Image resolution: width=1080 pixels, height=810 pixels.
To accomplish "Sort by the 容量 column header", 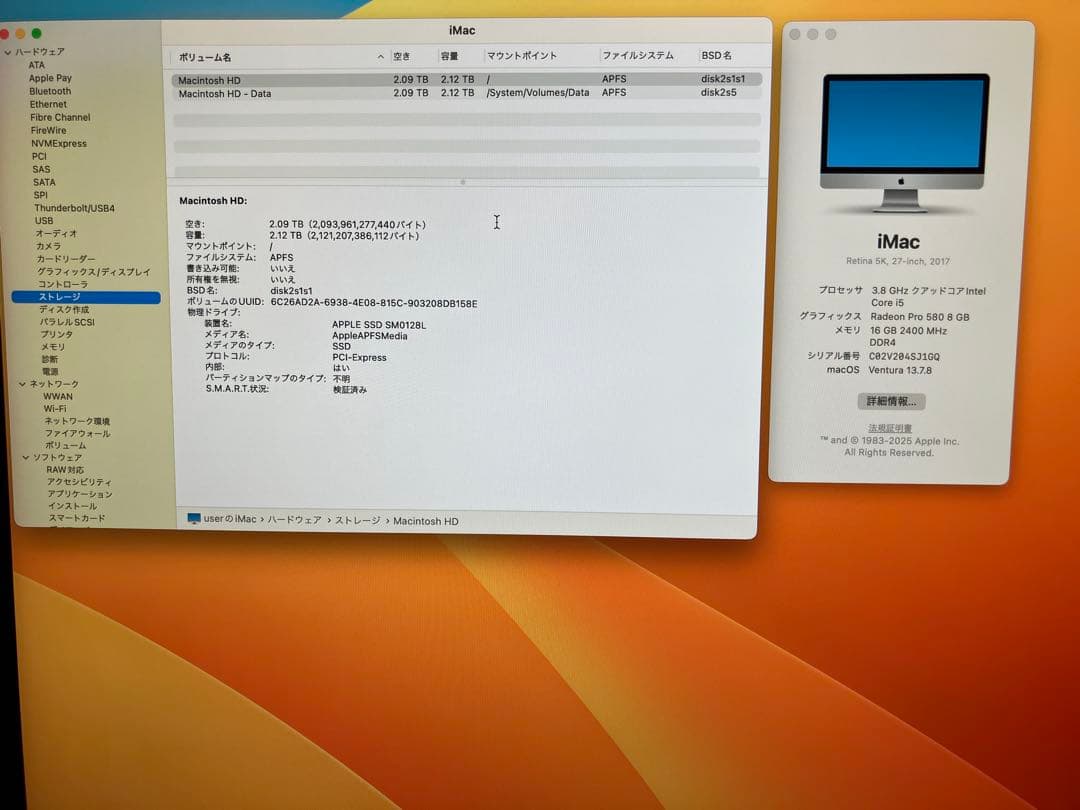I will pyautogui.click(x=450, y=56).
